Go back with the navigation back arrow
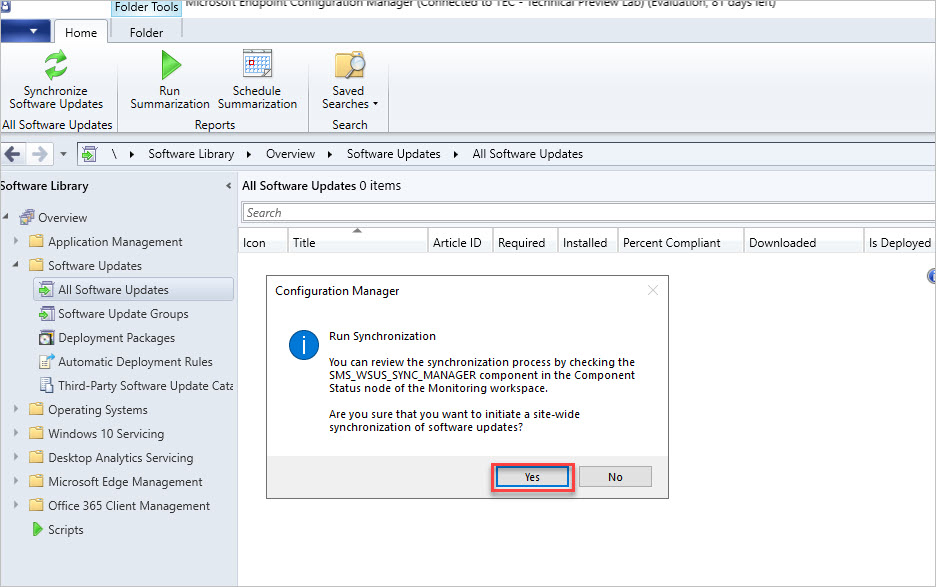Image resolution: width=936 pixels, height=587 pixels. pos(13,154)
